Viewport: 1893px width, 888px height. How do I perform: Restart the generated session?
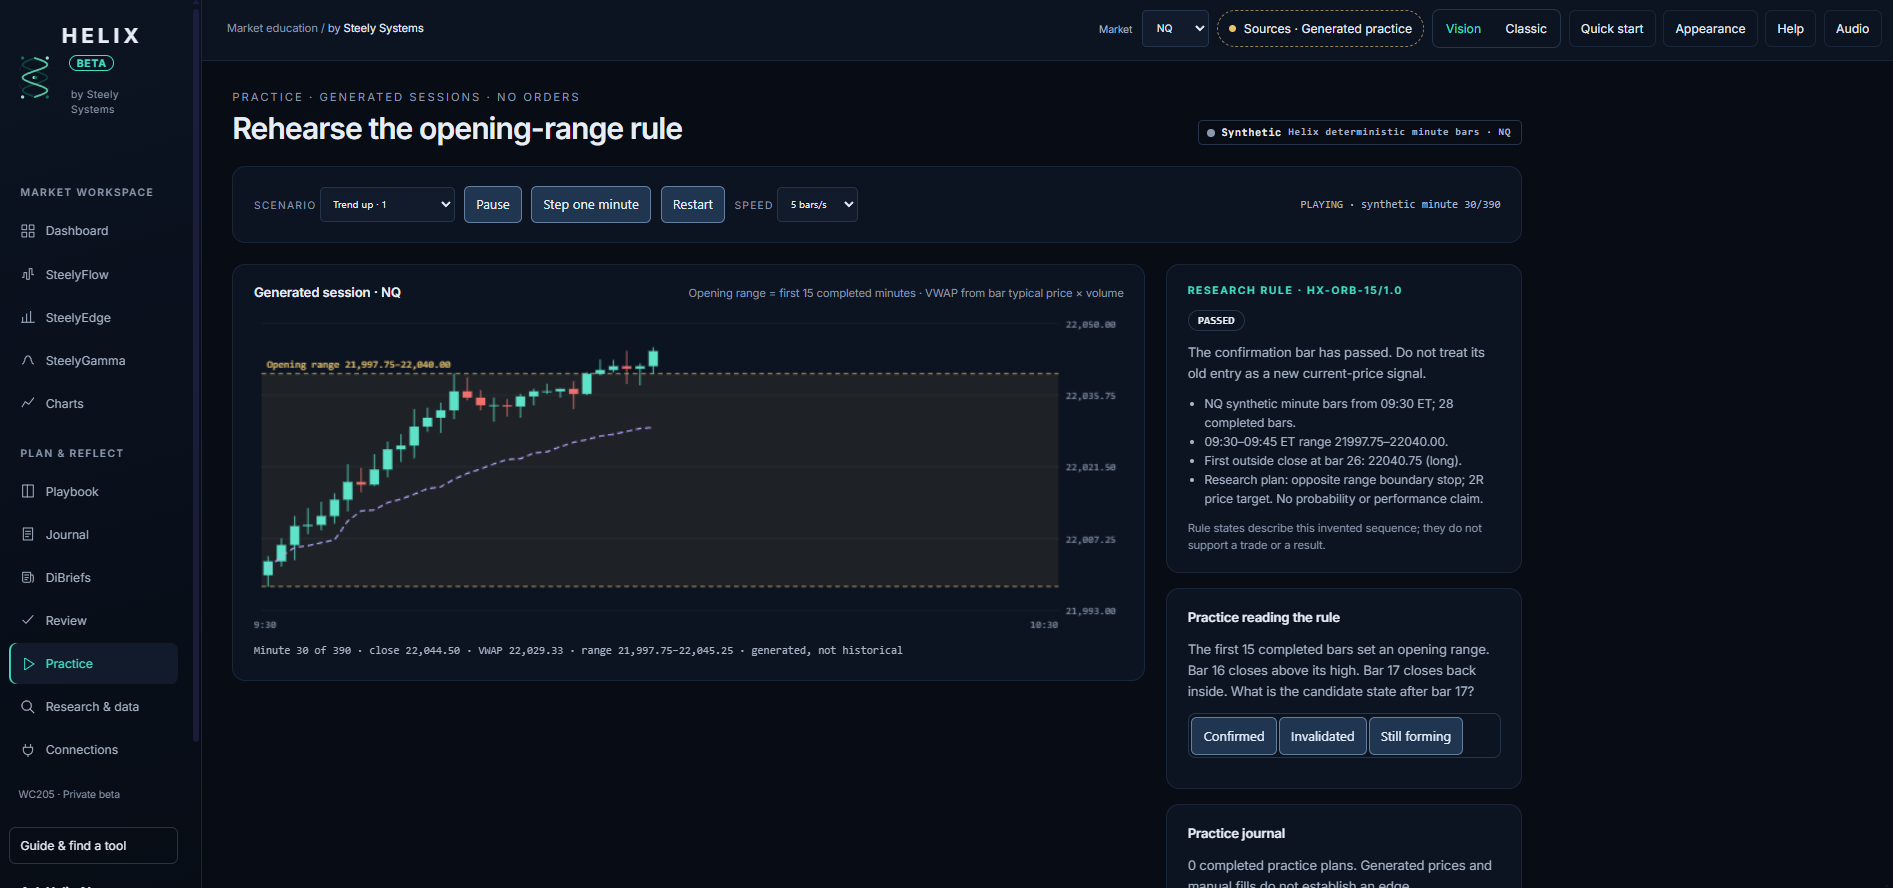(693, 205)
